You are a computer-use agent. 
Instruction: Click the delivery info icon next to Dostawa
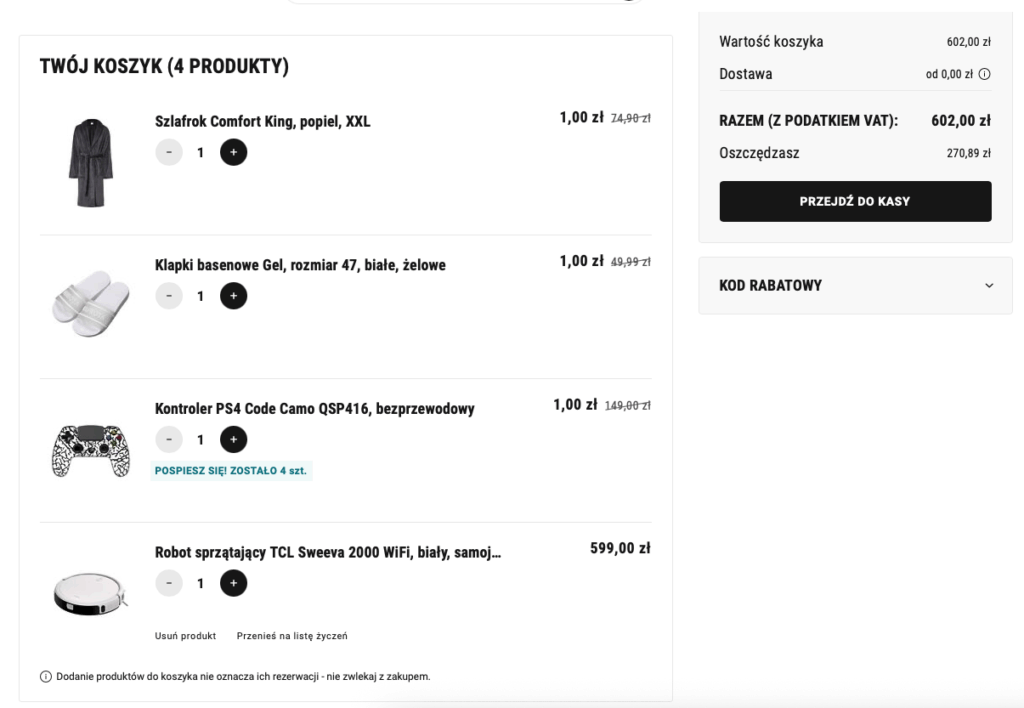985,74
